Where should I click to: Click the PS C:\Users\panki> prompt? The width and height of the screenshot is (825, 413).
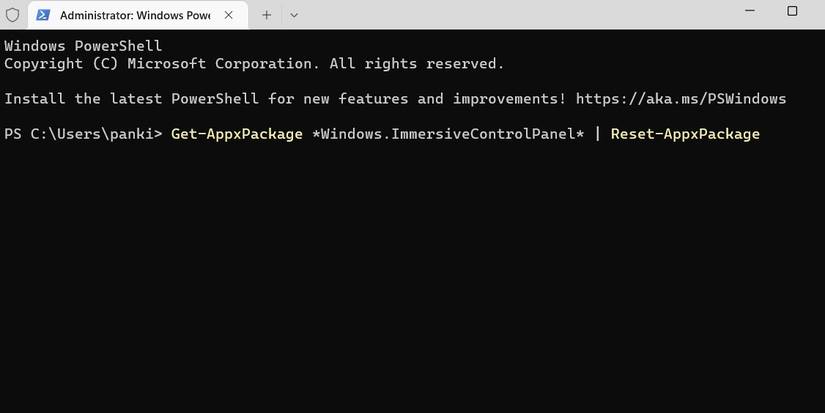[x=83, y=134]
